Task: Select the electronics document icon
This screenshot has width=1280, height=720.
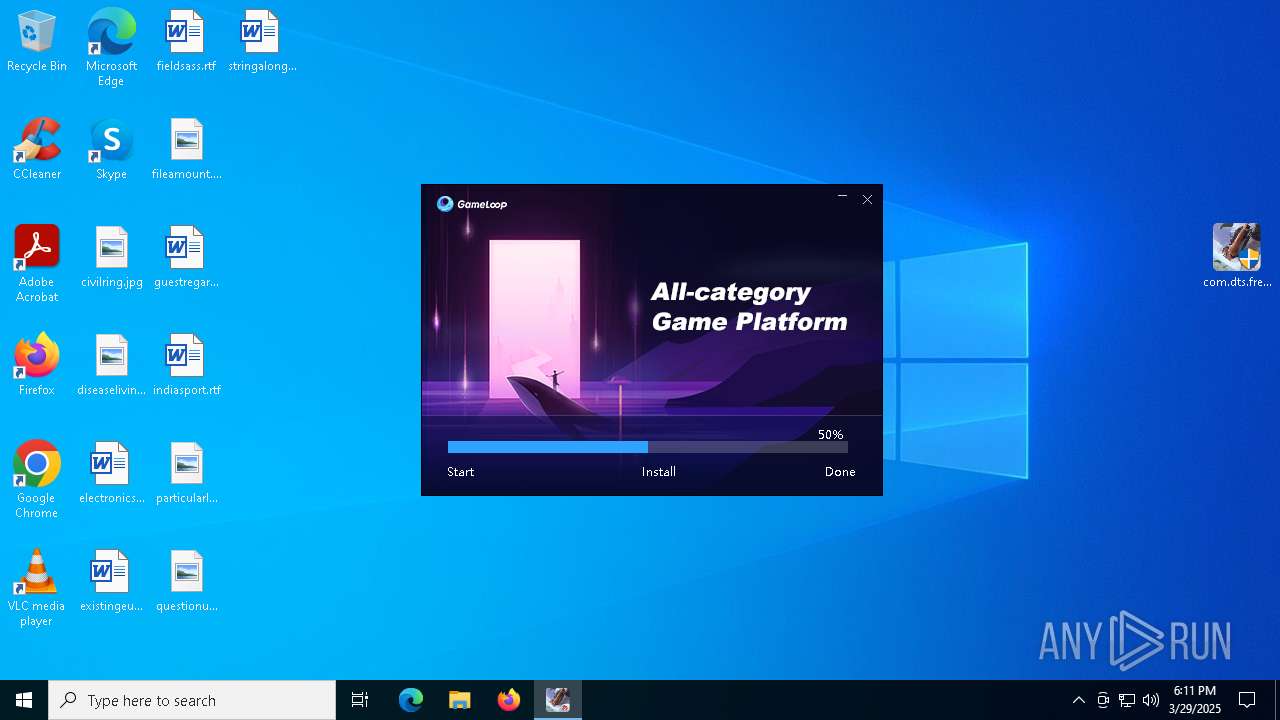Action: tap(111, 473)
